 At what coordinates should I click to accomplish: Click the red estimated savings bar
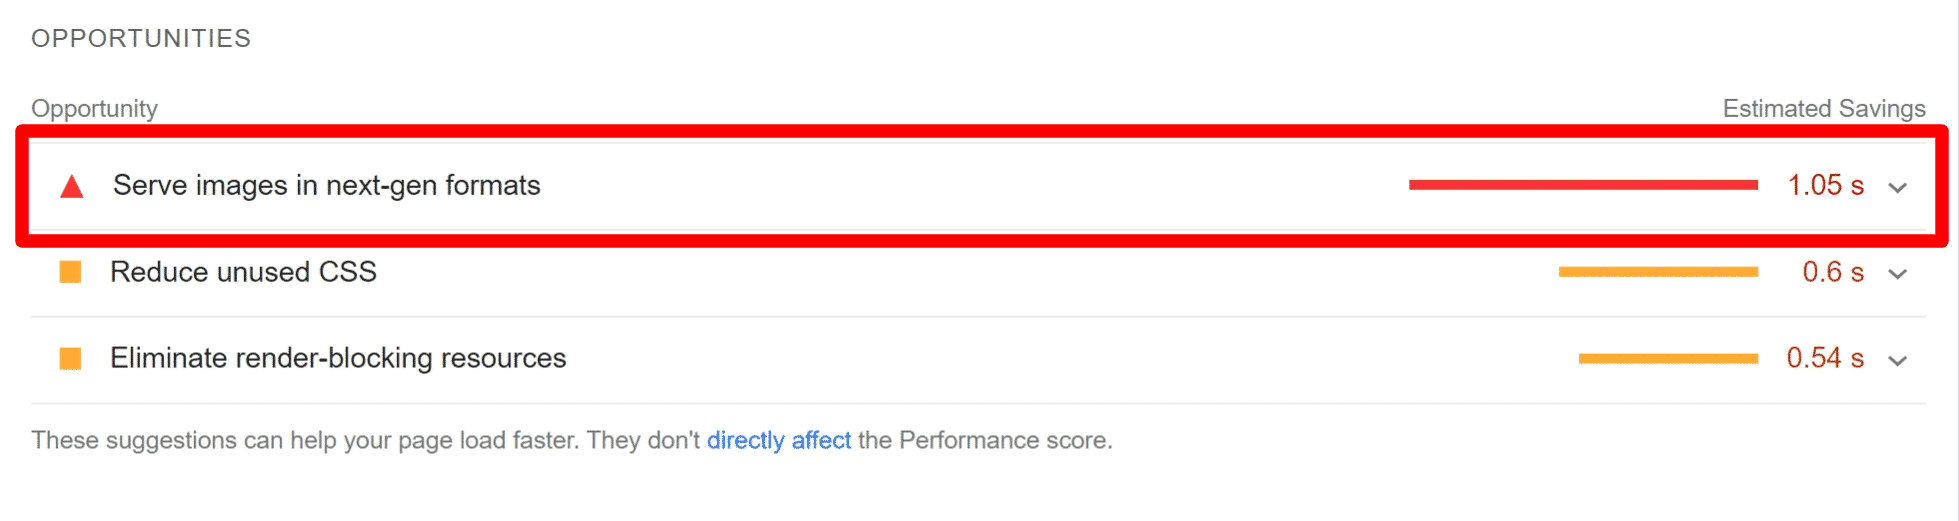pos(1582,185)
